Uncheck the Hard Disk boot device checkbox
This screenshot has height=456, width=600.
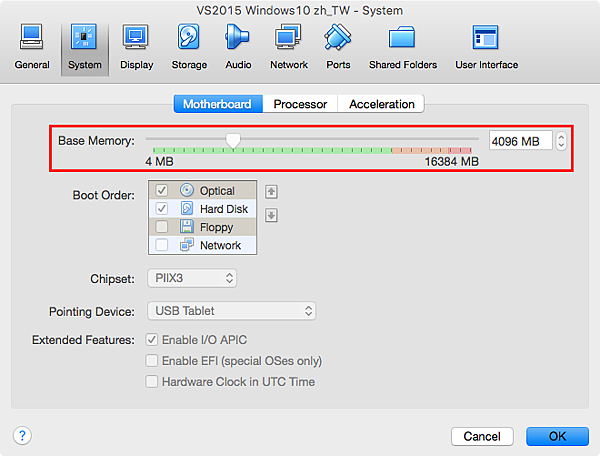pos(161,208)
